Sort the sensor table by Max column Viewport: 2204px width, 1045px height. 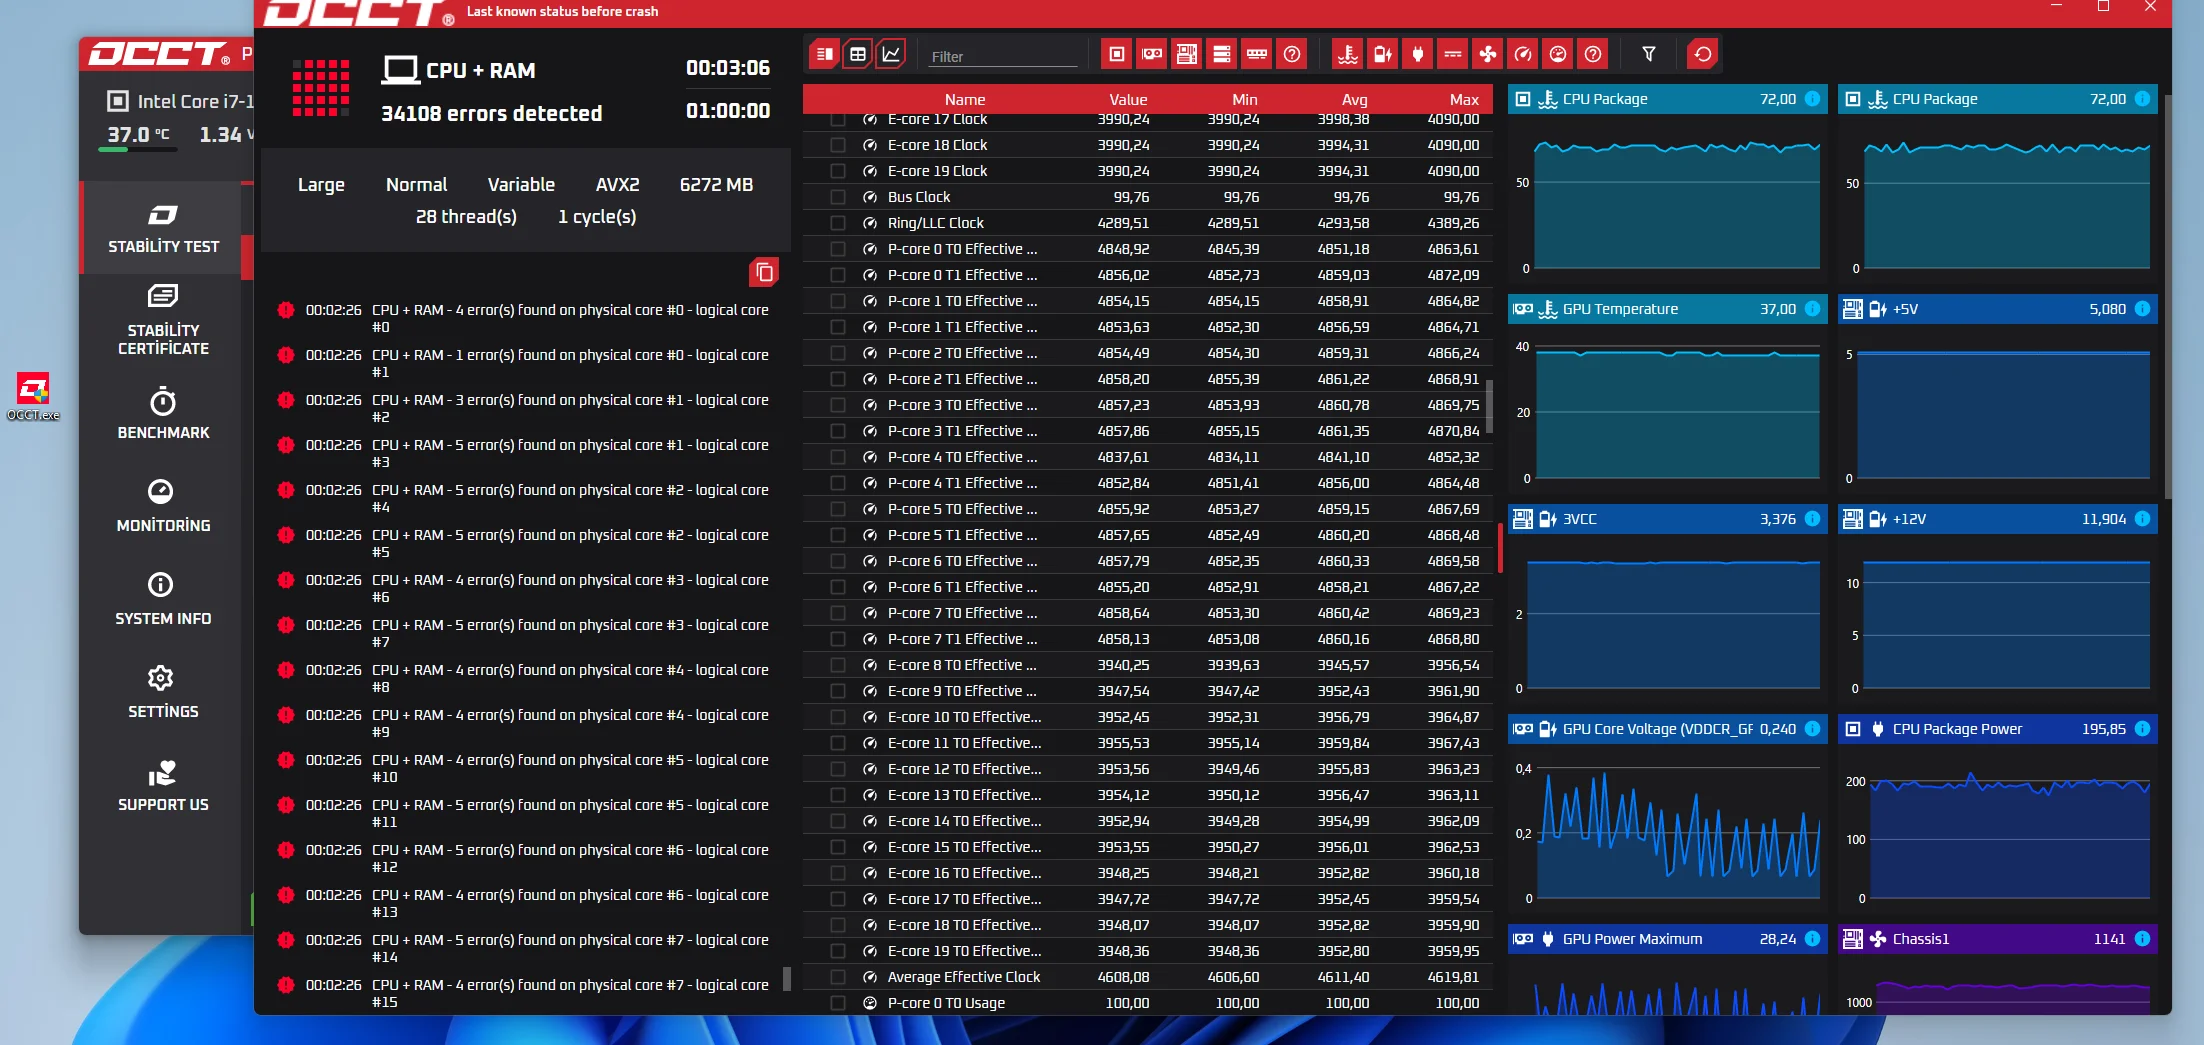(x=1464, y=99)
